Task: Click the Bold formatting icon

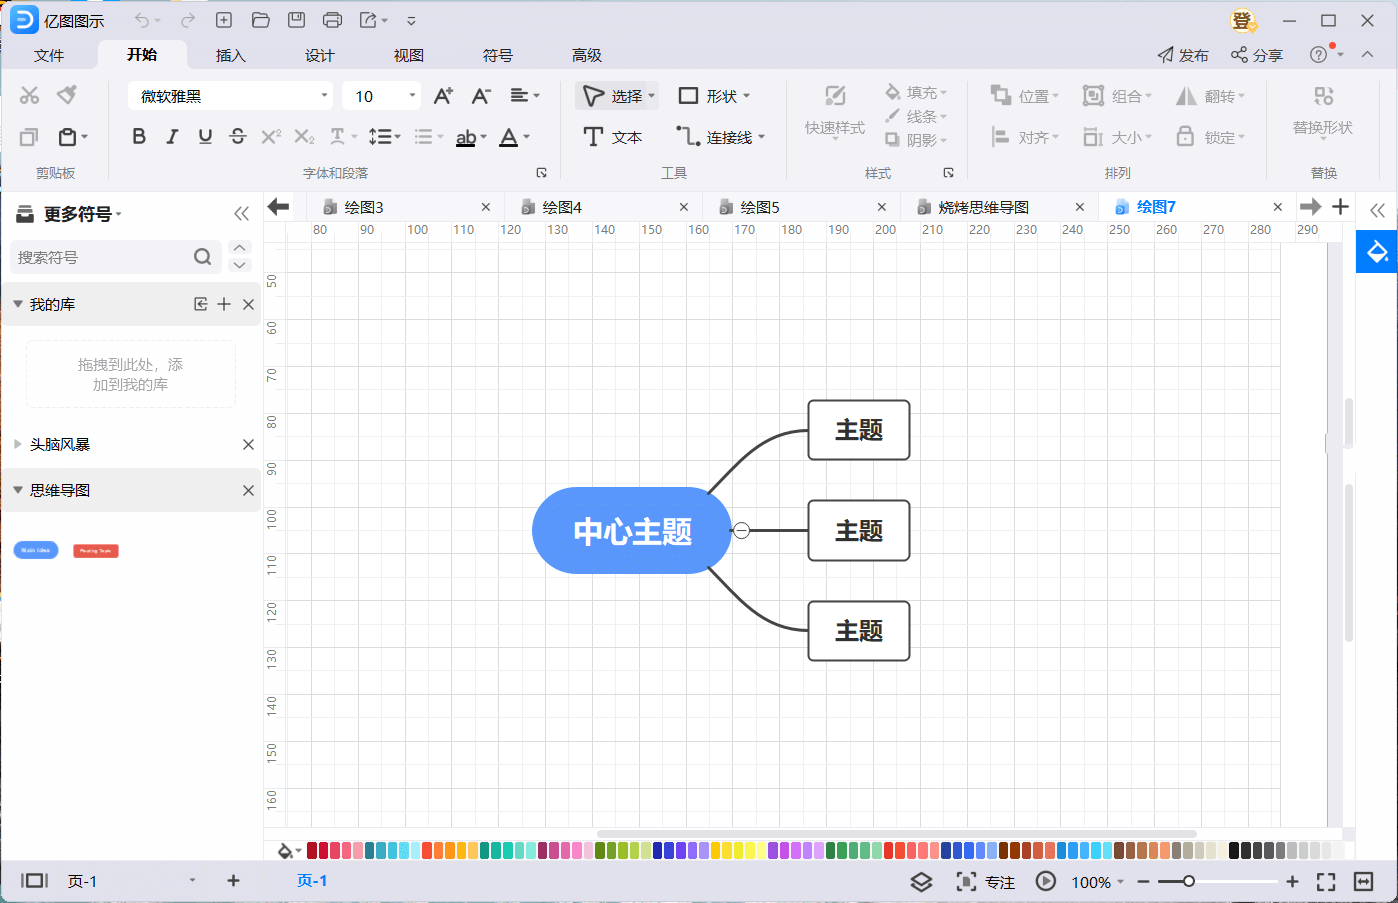Action: click(x=139, y=137)
